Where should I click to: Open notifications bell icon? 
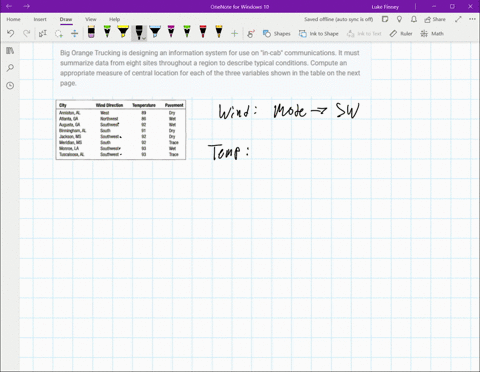414,19
